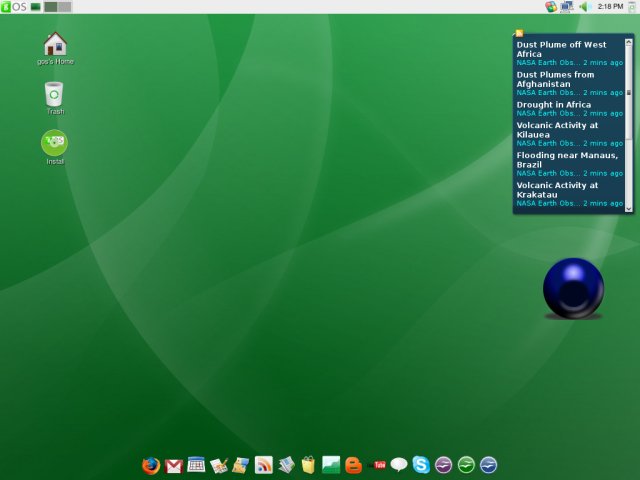
Task: Click the Install desktop icon
Action: click(55, 144)
